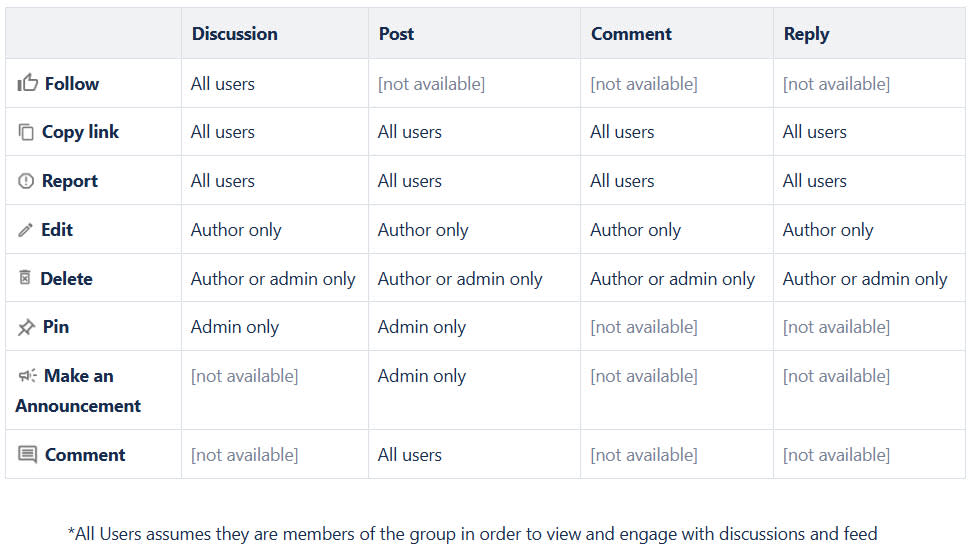Click the Make an Announcement row label
This screenshot has width=972, height=550.
click(78, 391)
